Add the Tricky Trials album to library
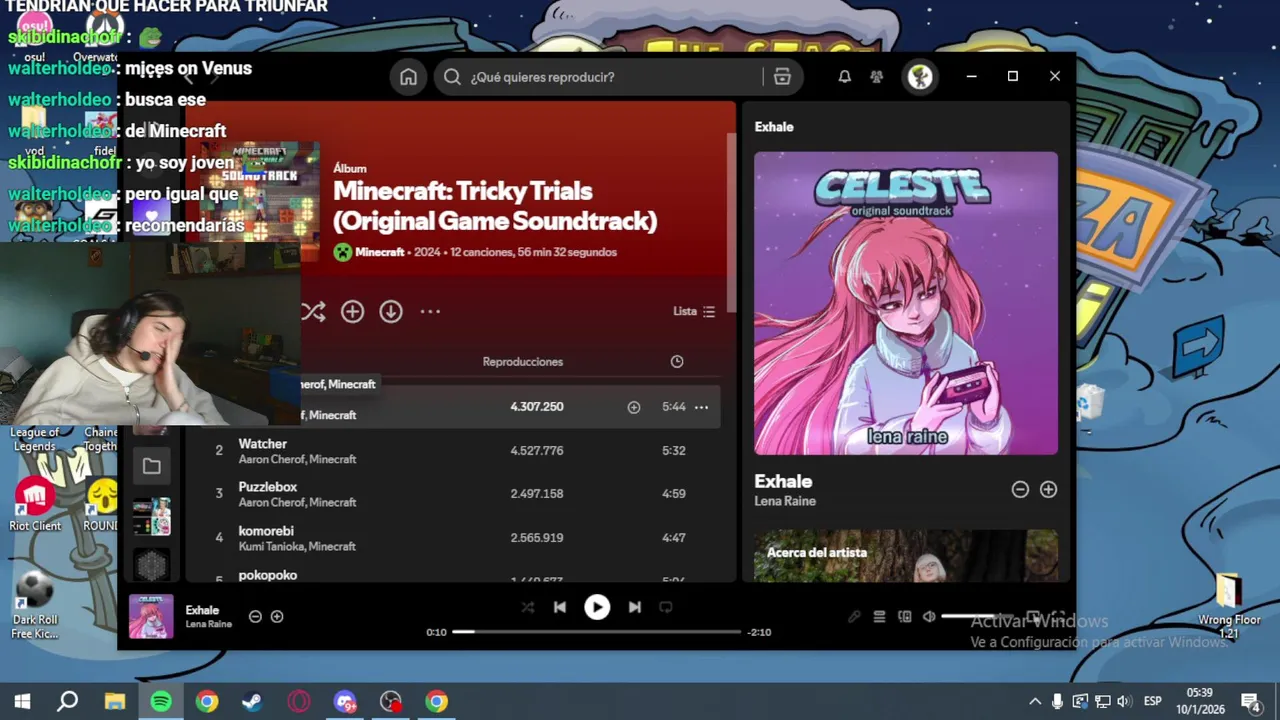1280x720 pixels. pos(352,312)
